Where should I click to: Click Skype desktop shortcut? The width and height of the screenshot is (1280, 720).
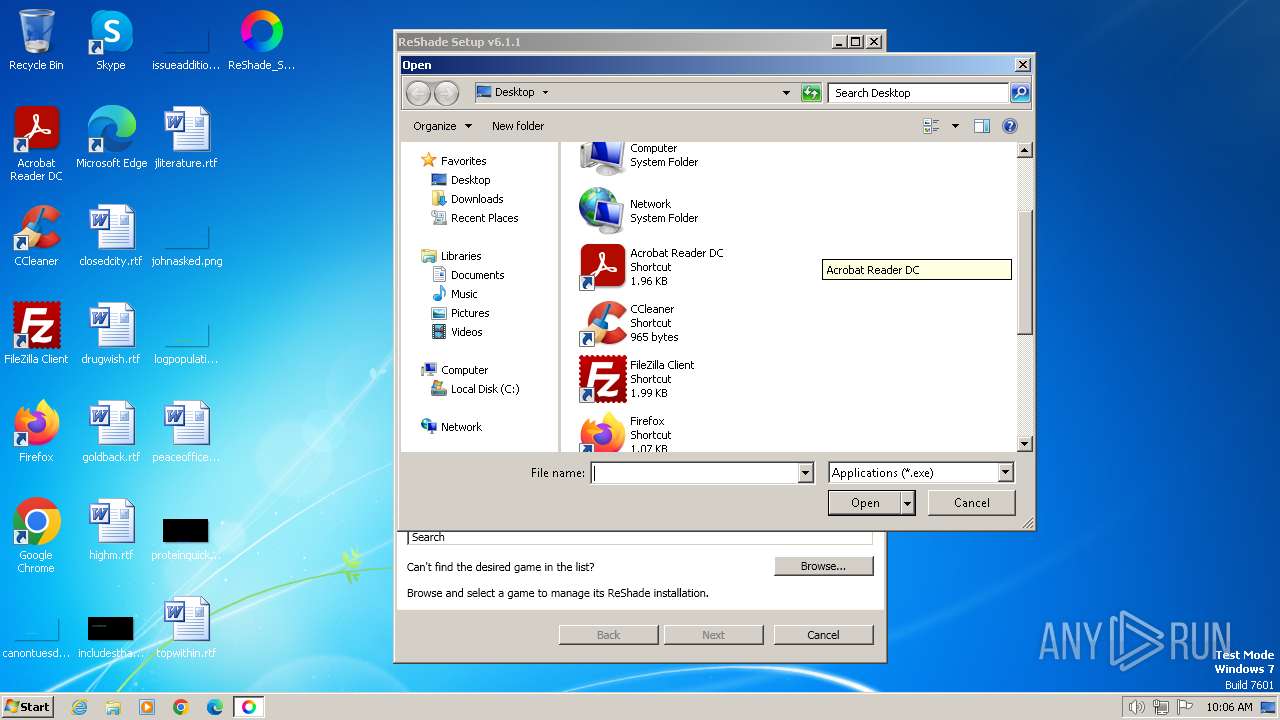[111, 40]
